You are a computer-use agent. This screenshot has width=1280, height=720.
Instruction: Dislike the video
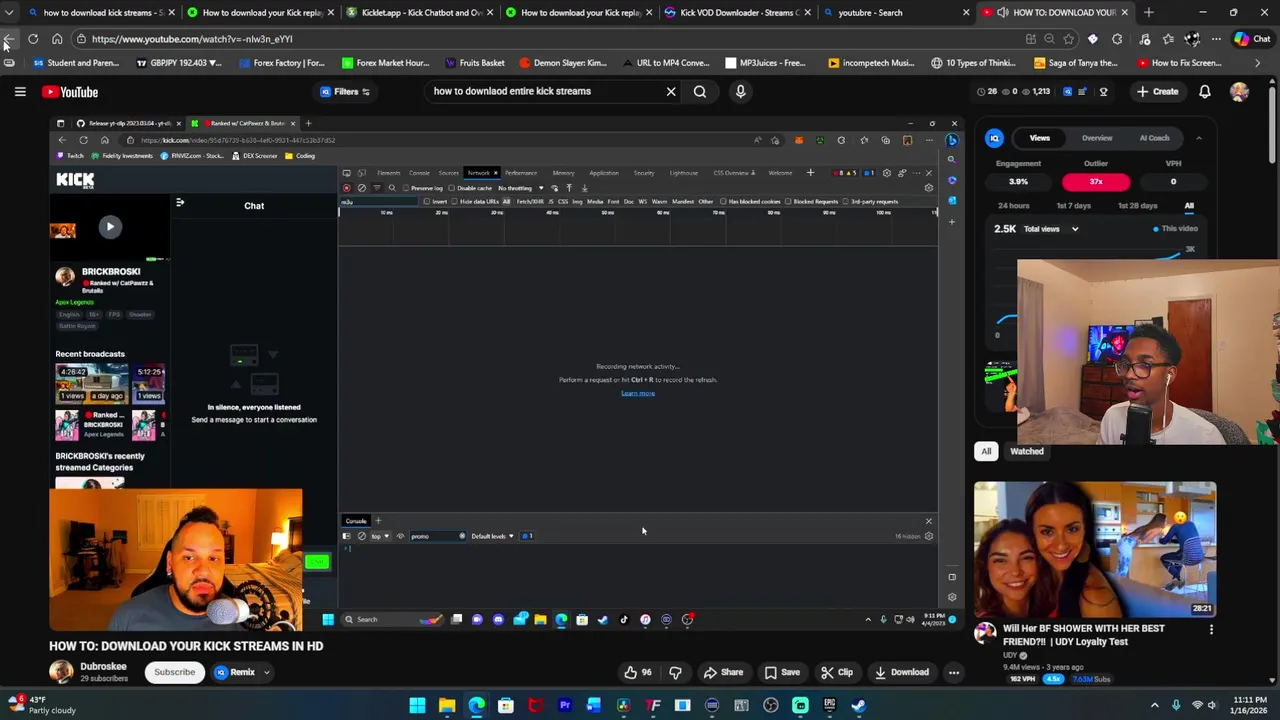coord(676,673)
